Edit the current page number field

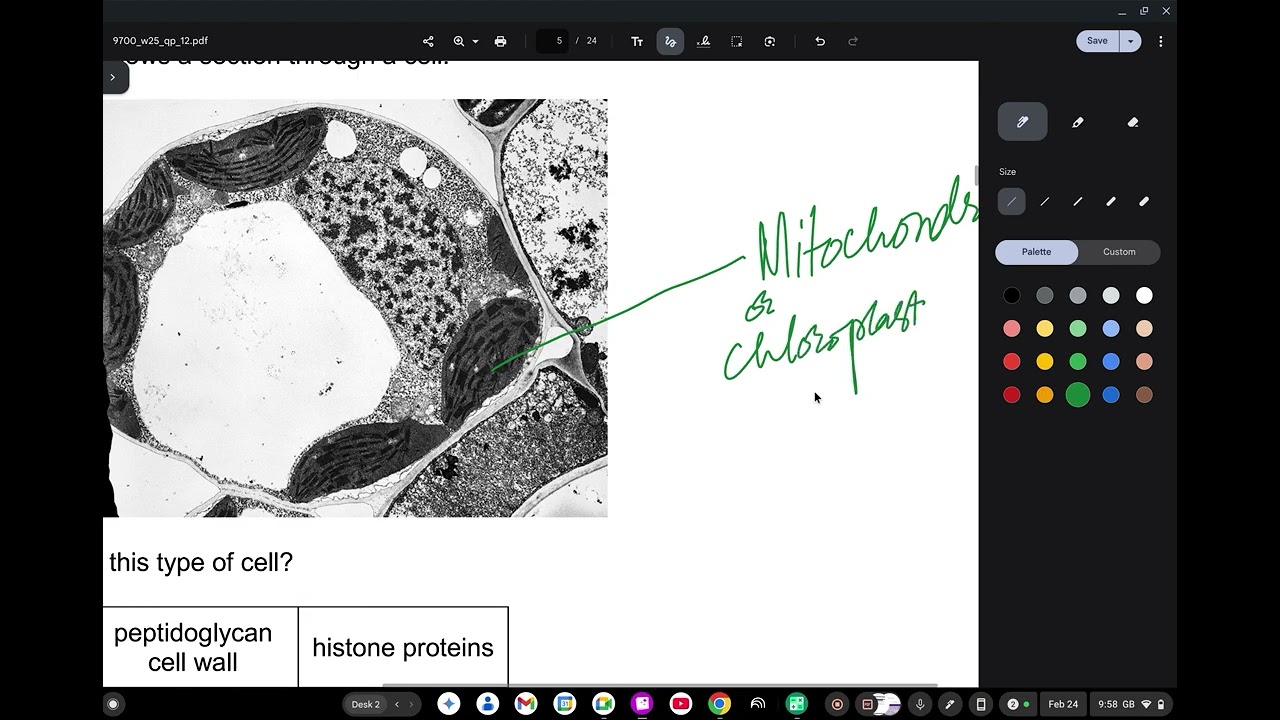553,41
